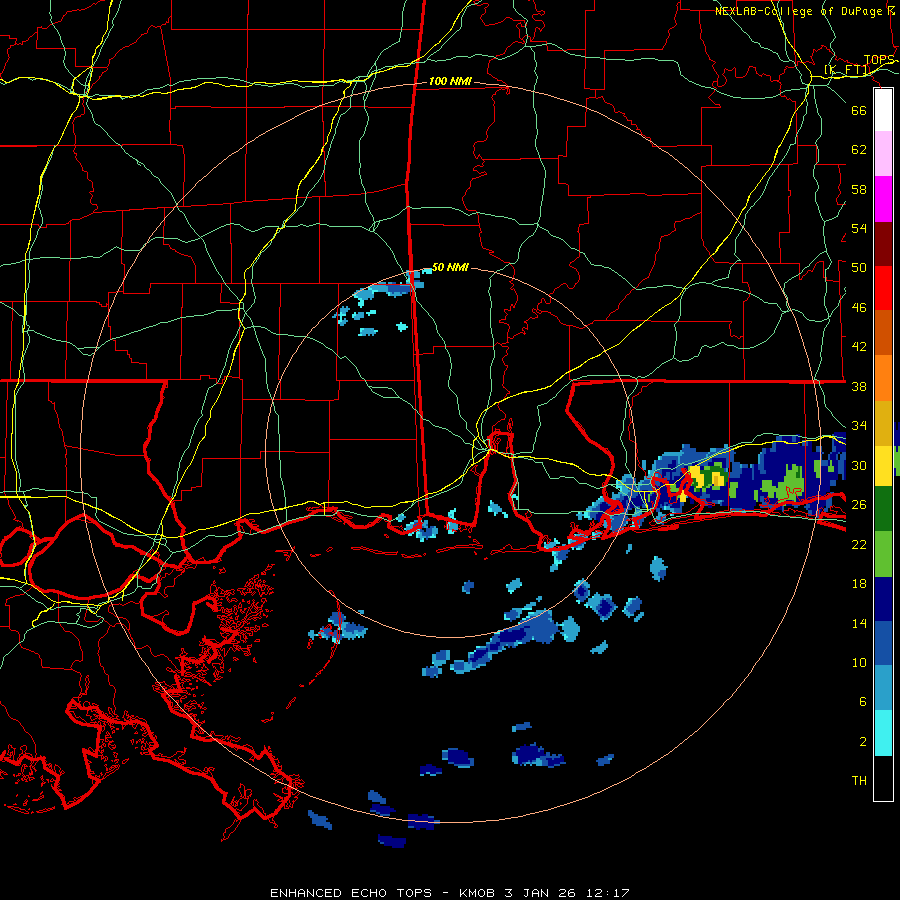The height and width of the screenshot is (900, 900).
Task: Click the legend value "22"
Action: click(859, 544)
